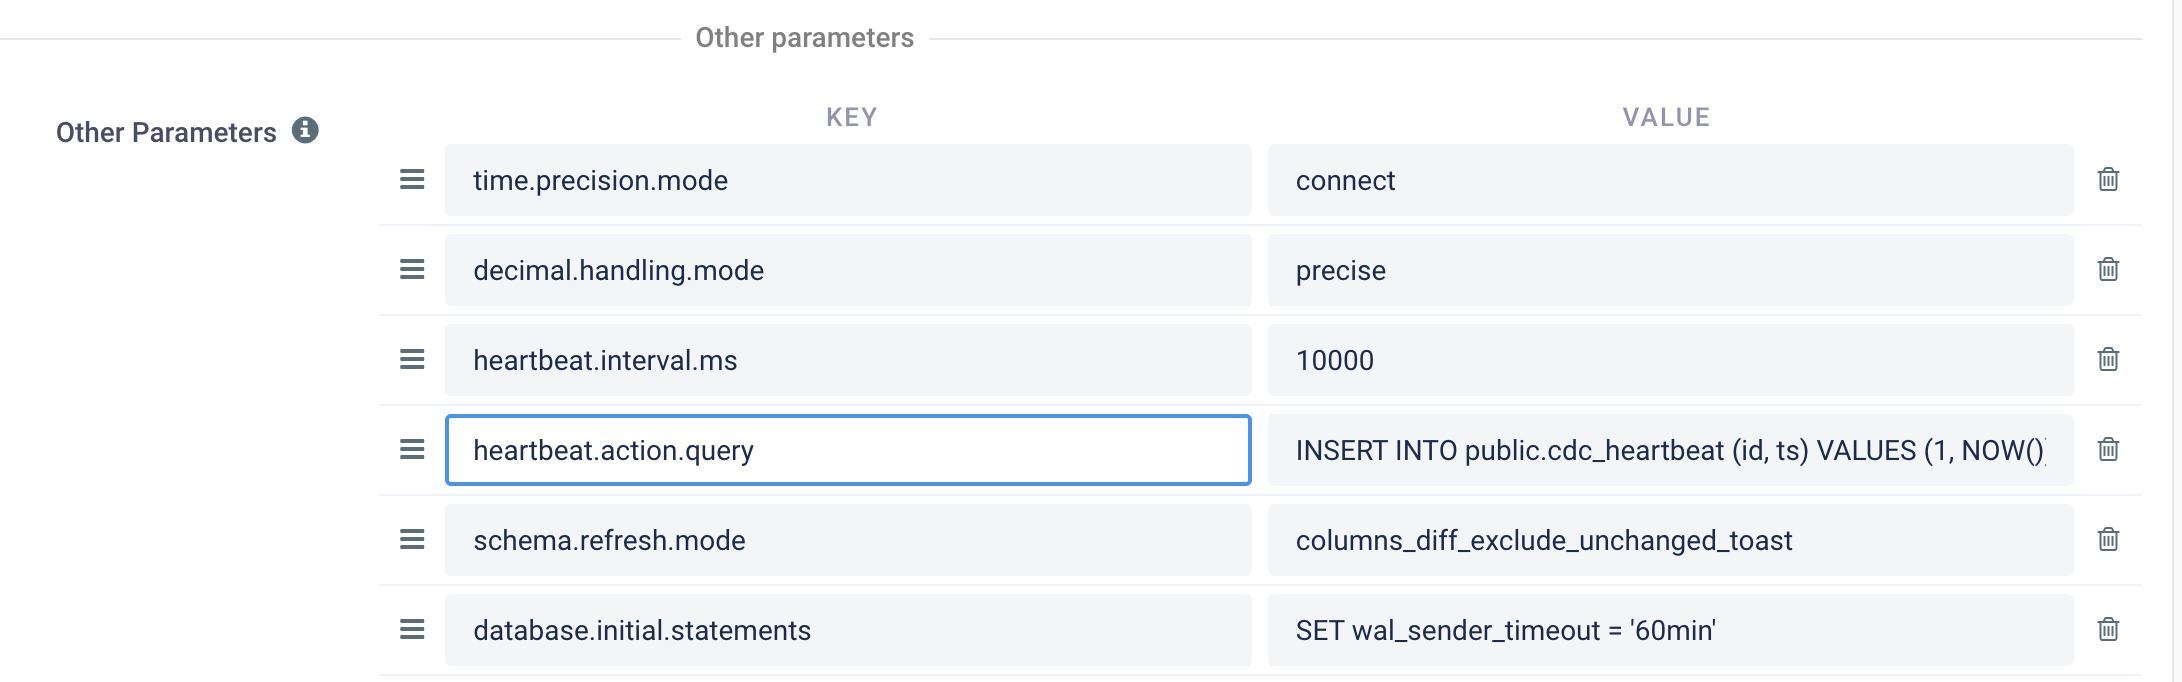Delete the time.precision.mode parameter row
Screen dimensions: 2182x682
pyautogui.click(x=2108, y=180)
